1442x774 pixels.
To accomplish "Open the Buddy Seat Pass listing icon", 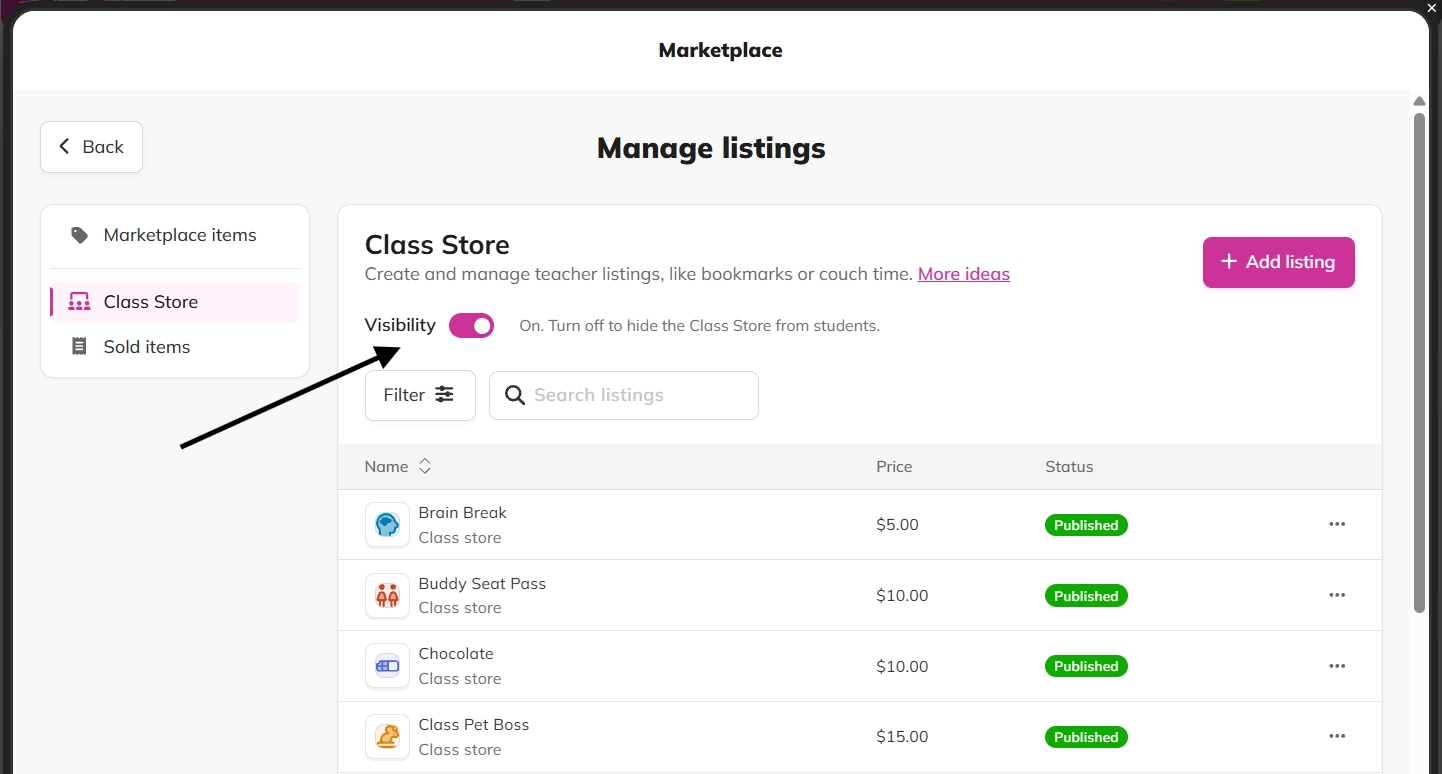I will tap(387, 596).
